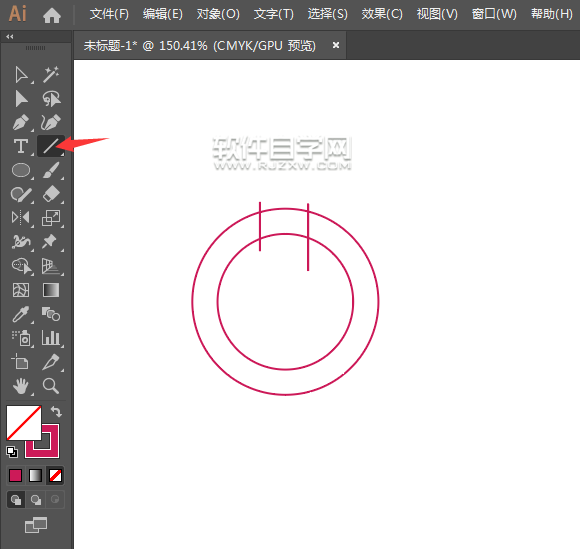Image resolution: width=580 pixels, height=549 pixels.
Task: Click the left vertical line segment
Action: coord(260,226)
